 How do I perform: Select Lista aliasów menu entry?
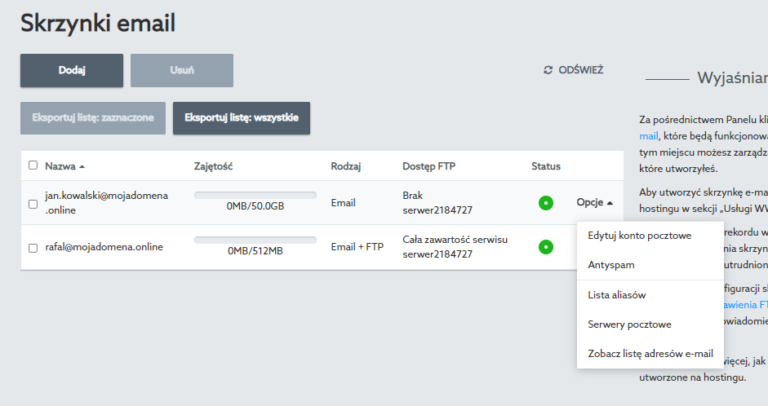pyautogui.click(x=617, y=295)
